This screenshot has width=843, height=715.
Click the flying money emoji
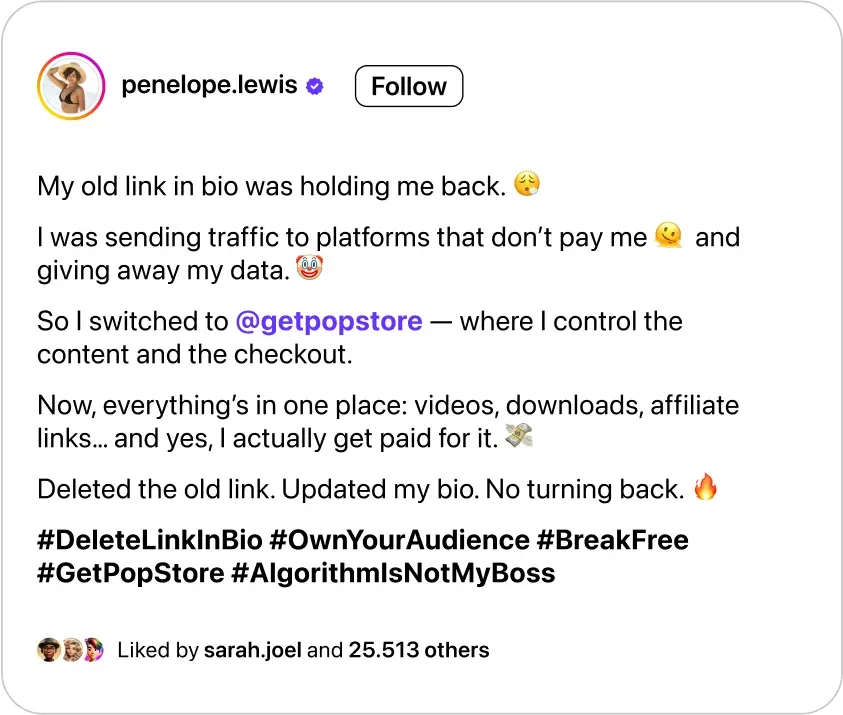pos(518,435)
